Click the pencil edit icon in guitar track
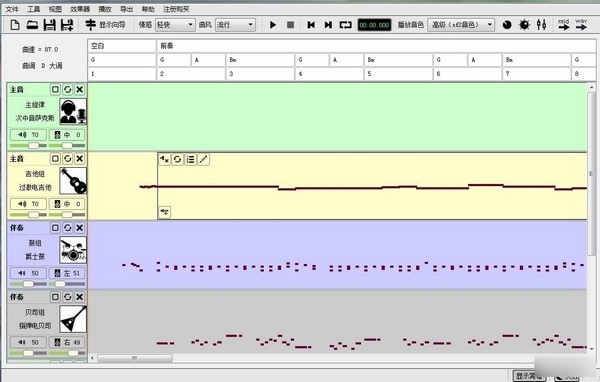This screenshot has height=382, width=600. 203,159
